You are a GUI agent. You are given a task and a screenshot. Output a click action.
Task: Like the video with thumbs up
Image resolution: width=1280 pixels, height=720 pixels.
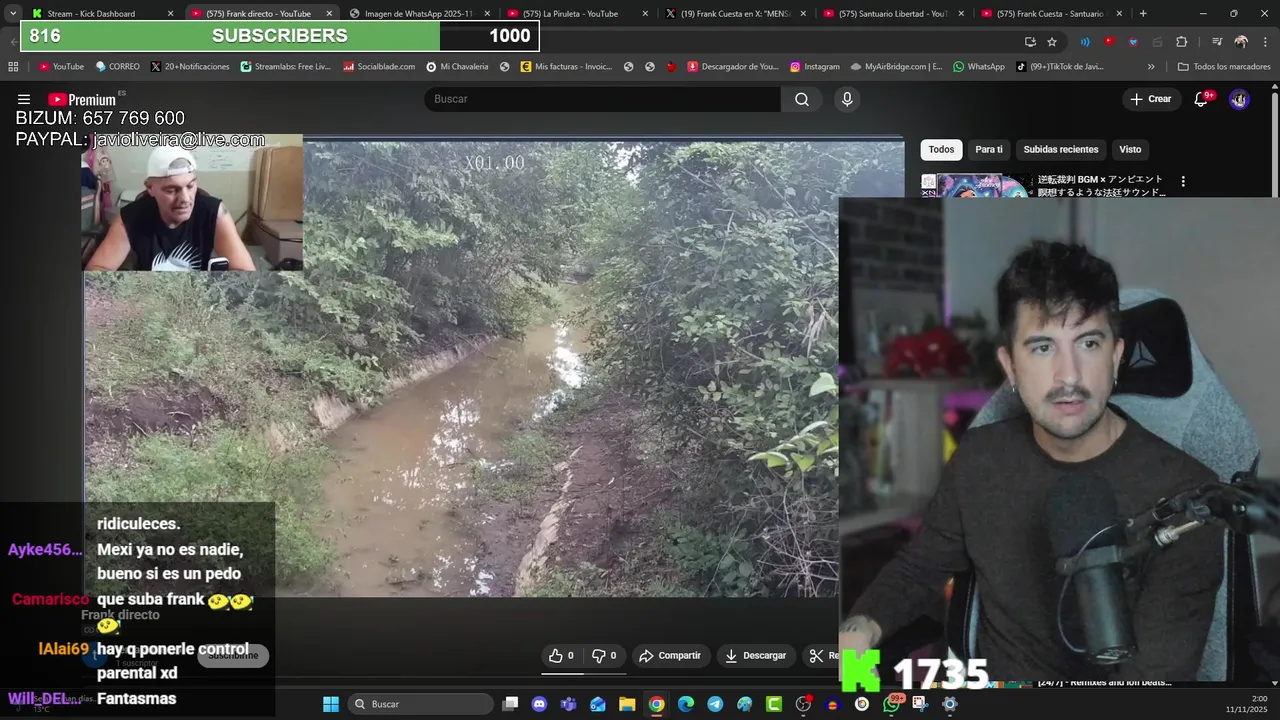560,656
